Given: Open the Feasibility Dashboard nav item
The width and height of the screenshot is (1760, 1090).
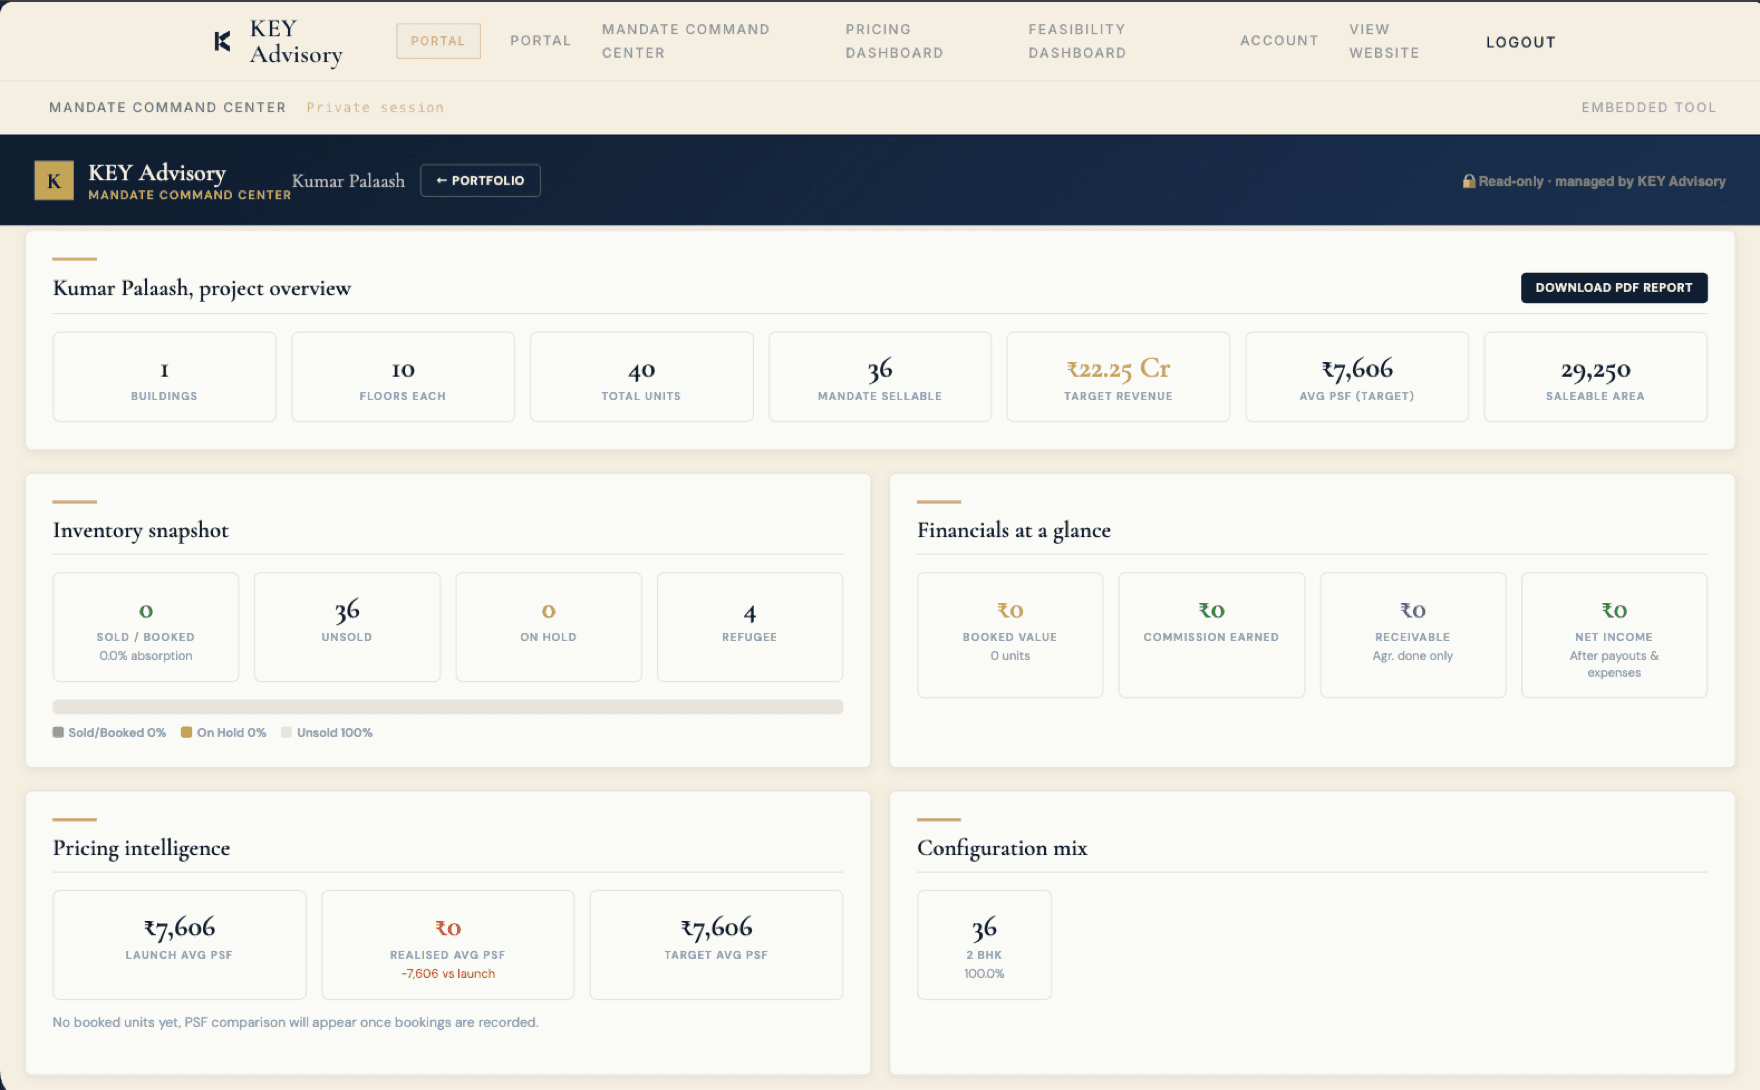Looking at the screenshot, I should (x=1077, y=41).
